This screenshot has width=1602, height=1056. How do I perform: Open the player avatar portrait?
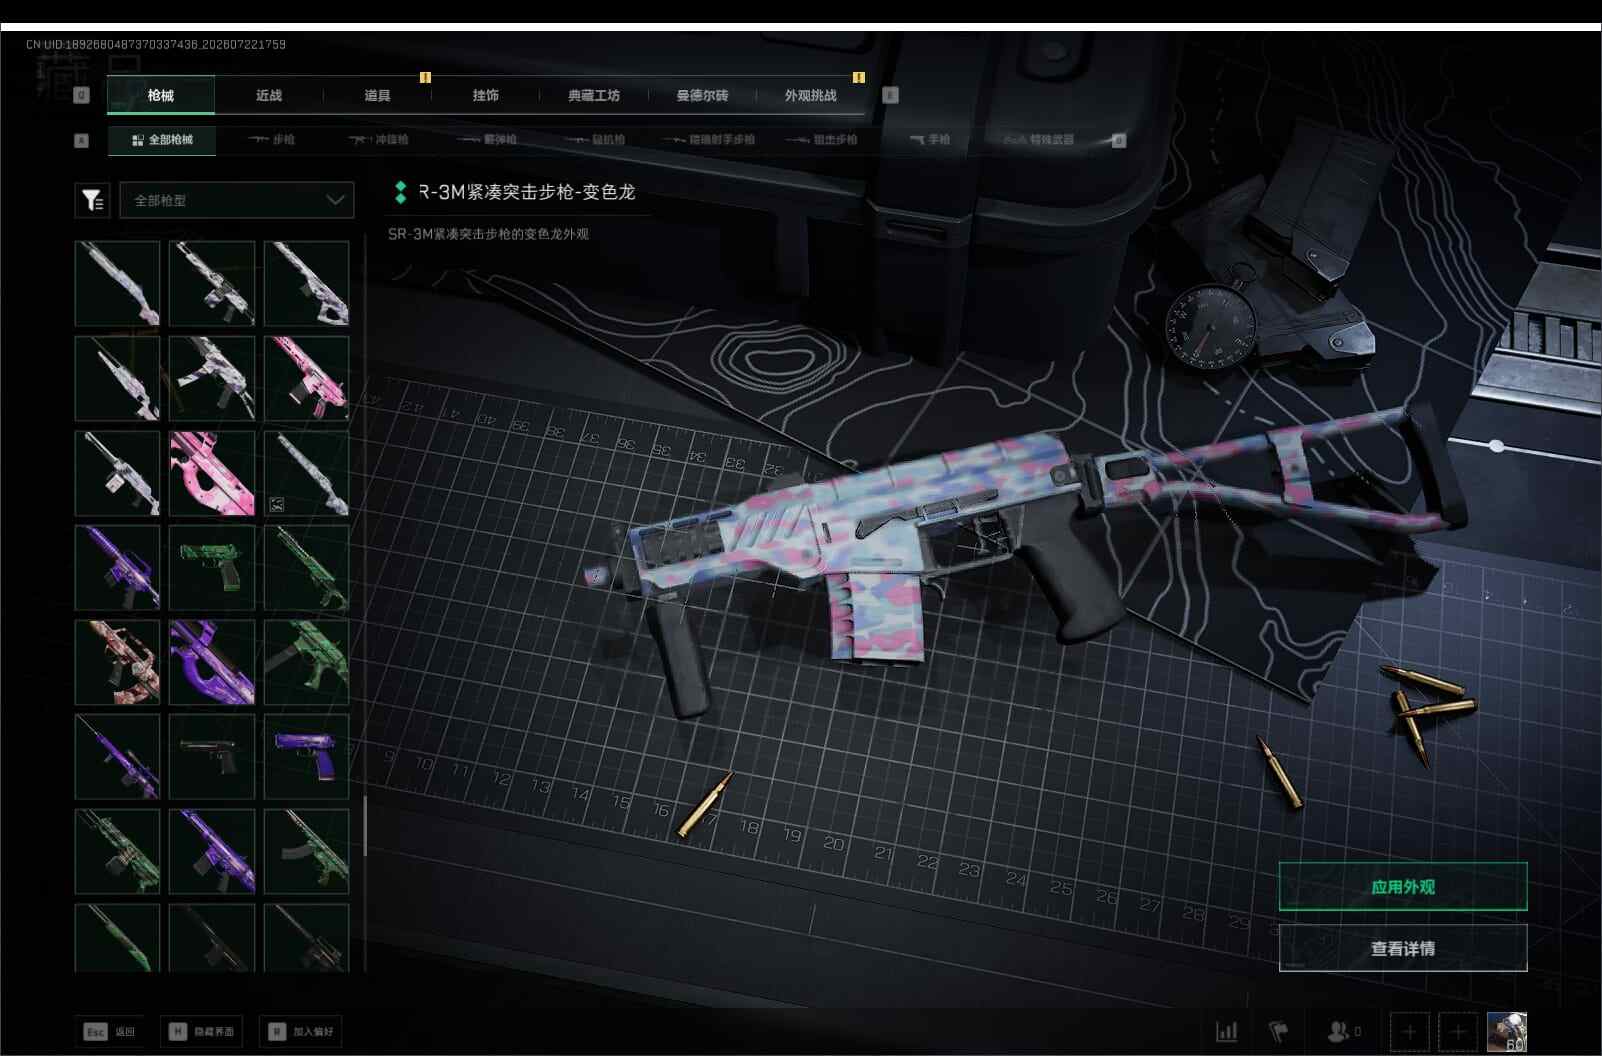pyautogui.click(x=1506, y=1031)
